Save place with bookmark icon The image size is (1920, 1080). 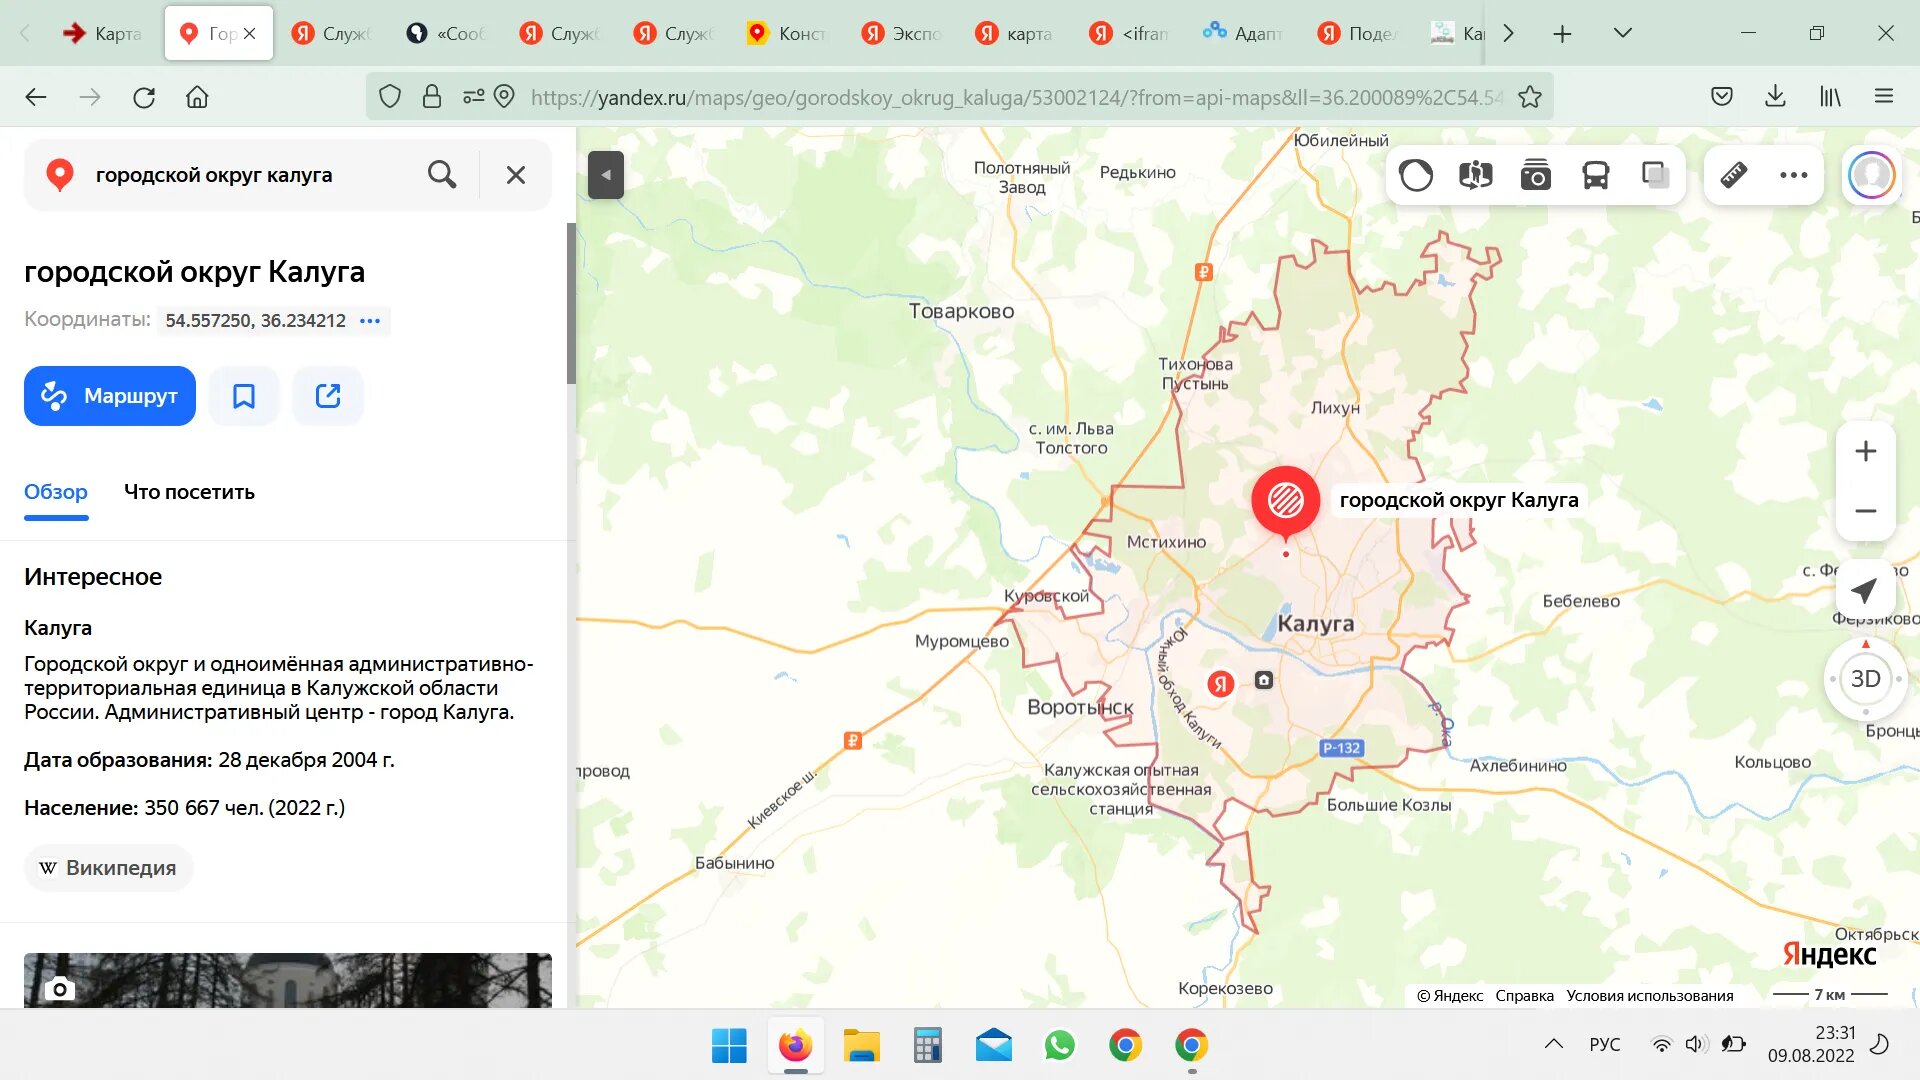[x=244, y=396]
